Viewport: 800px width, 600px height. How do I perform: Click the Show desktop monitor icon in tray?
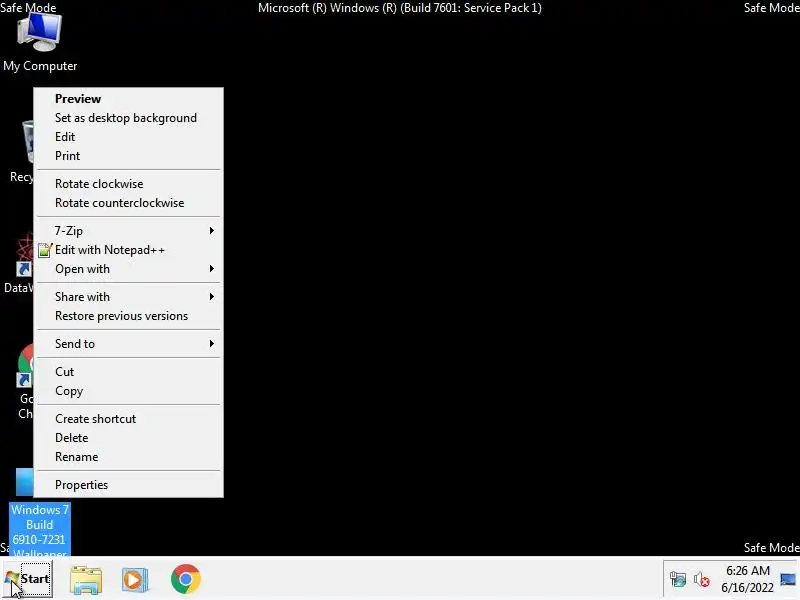(788, 580)
